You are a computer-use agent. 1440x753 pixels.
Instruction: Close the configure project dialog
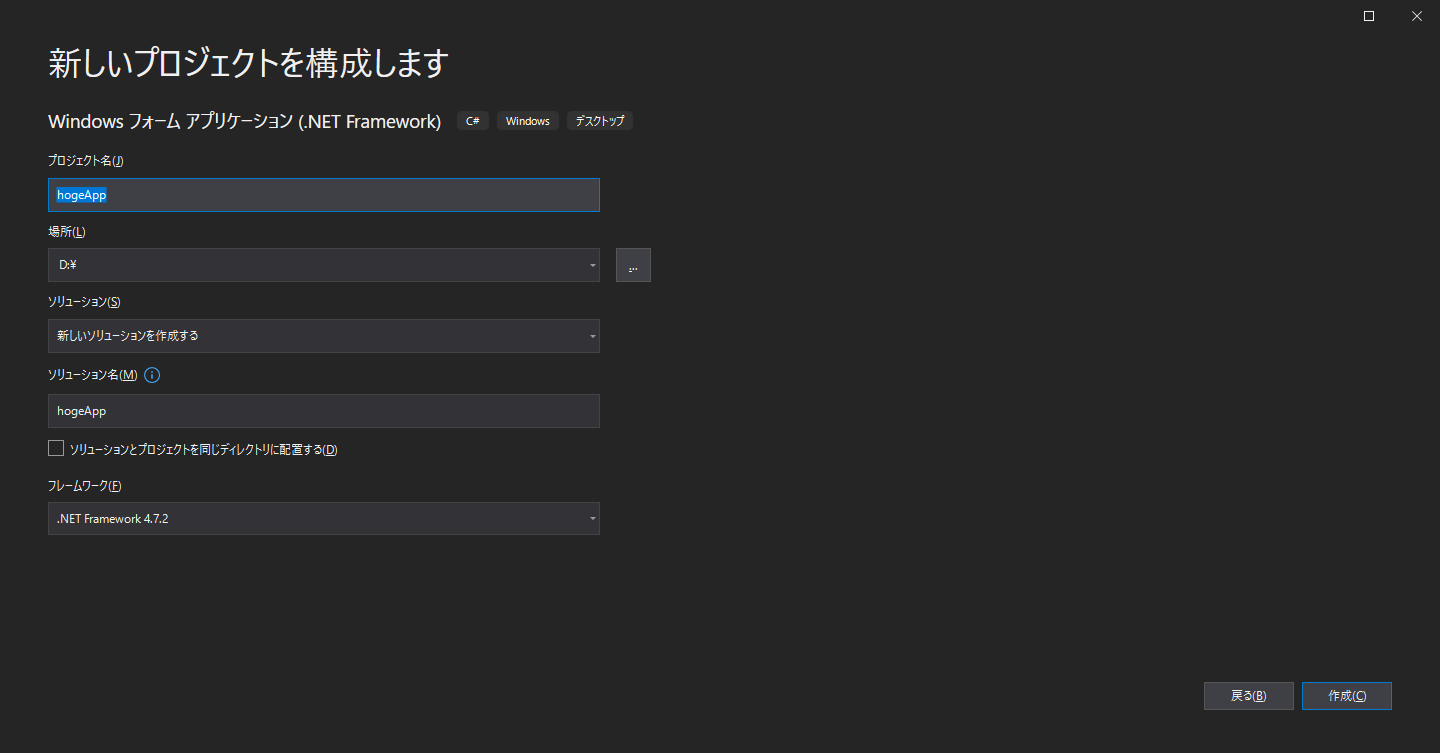[x=1416, y=16]
